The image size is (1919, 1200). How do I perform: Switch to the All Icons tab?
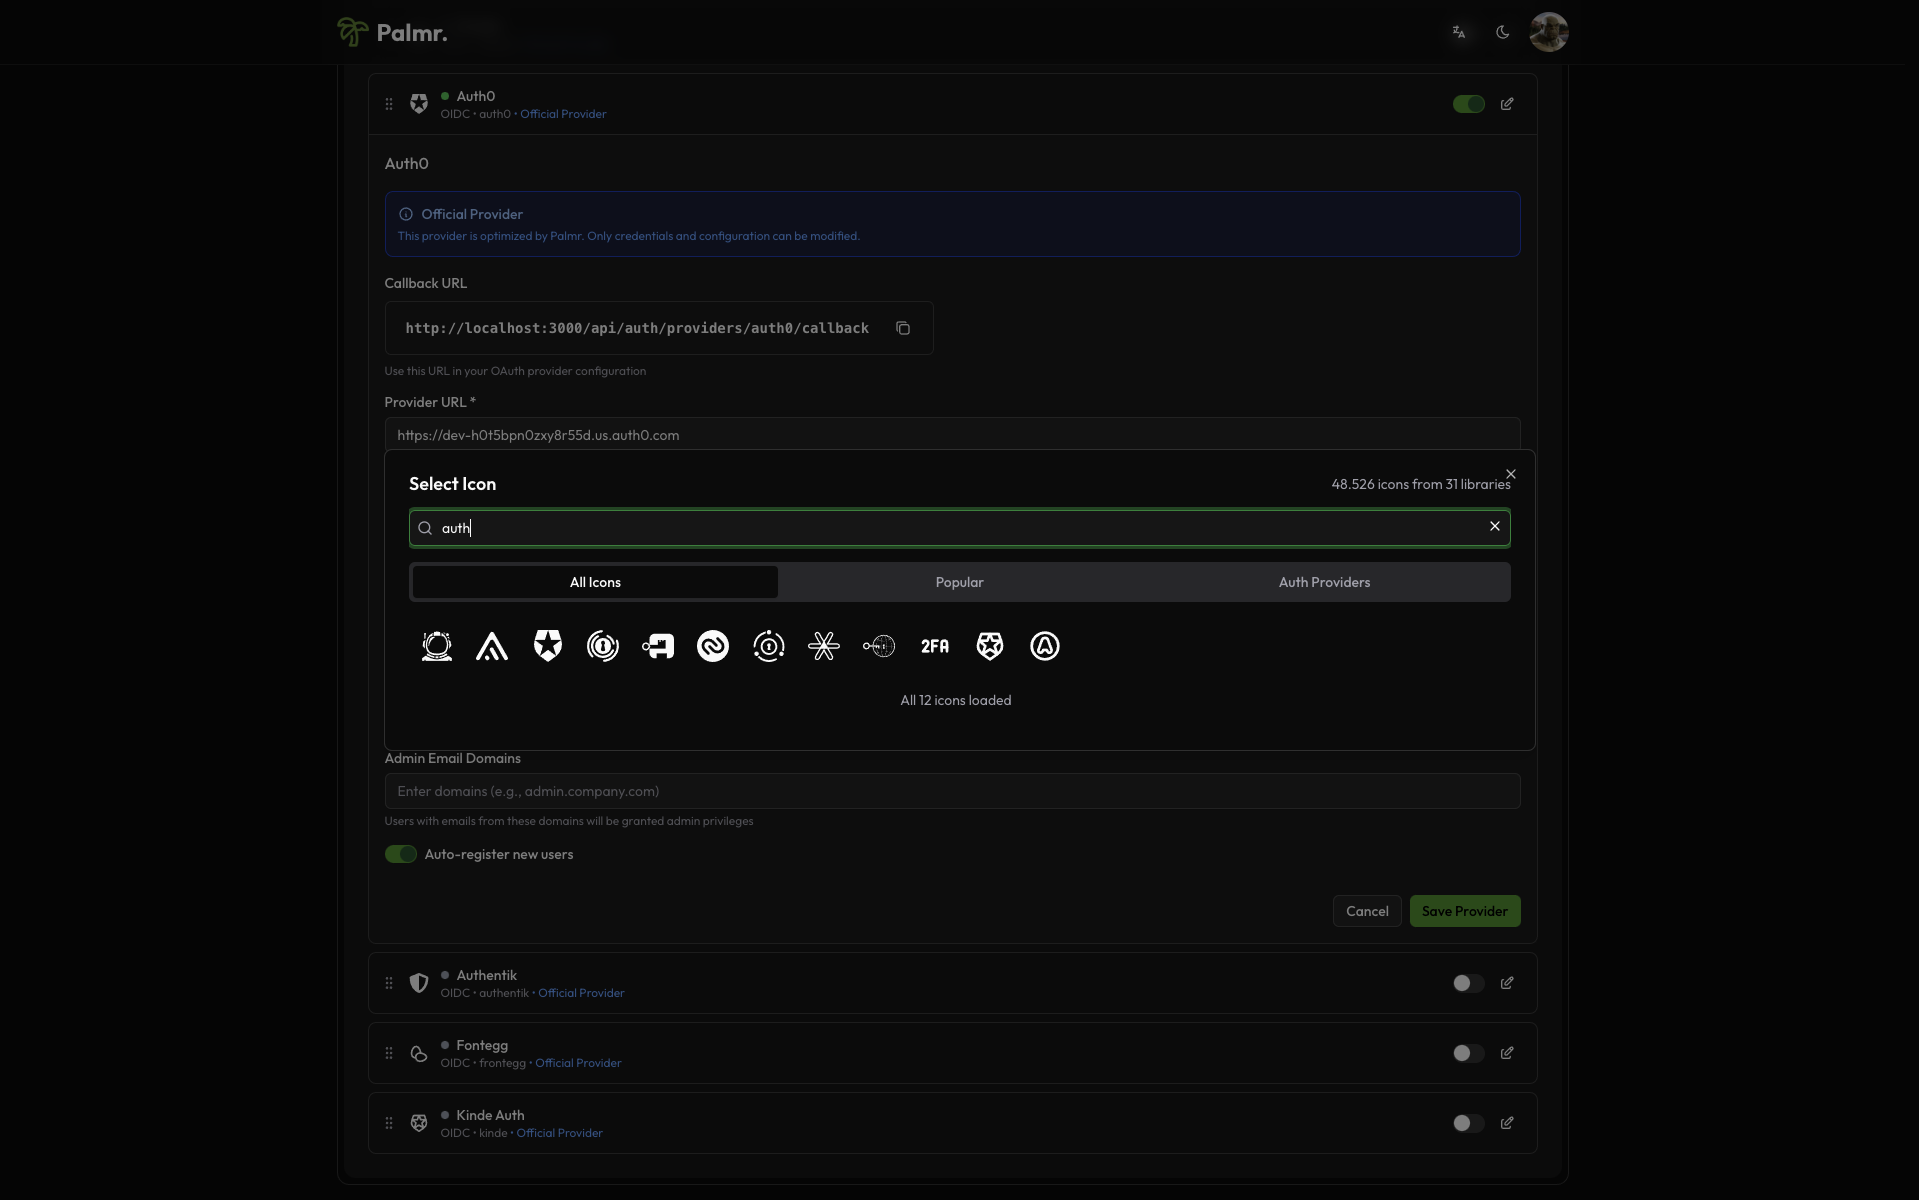pyautogui.click(x=595, y=582)
